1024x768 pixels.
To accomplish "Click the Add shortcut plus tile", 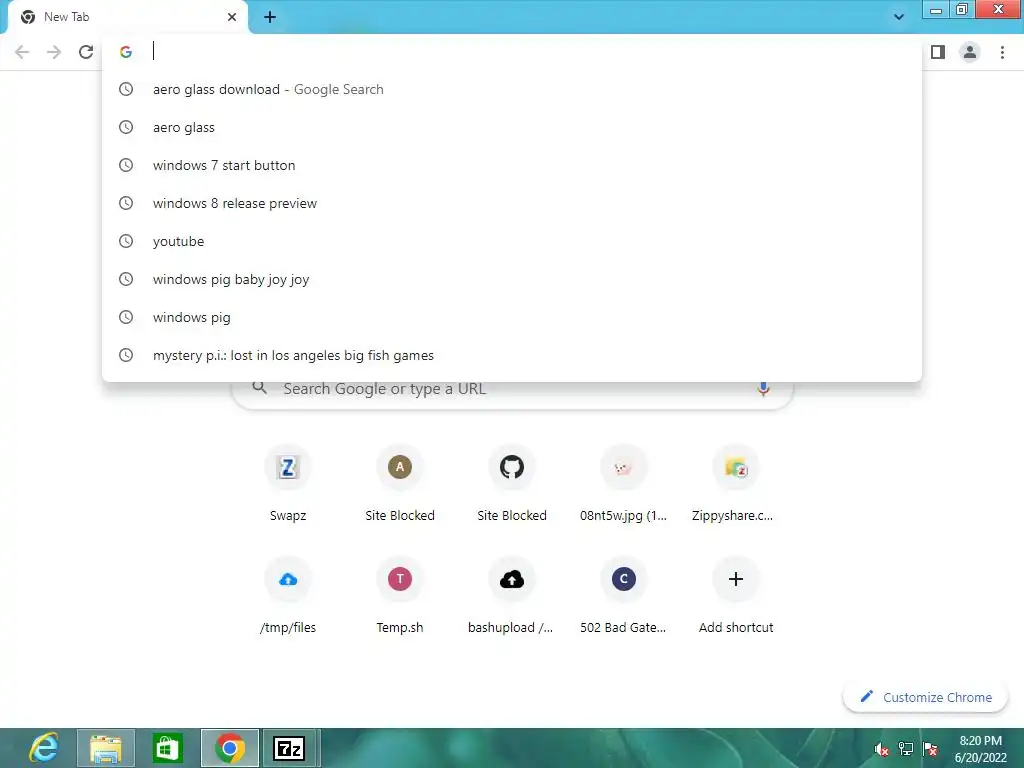I will 735,596.
